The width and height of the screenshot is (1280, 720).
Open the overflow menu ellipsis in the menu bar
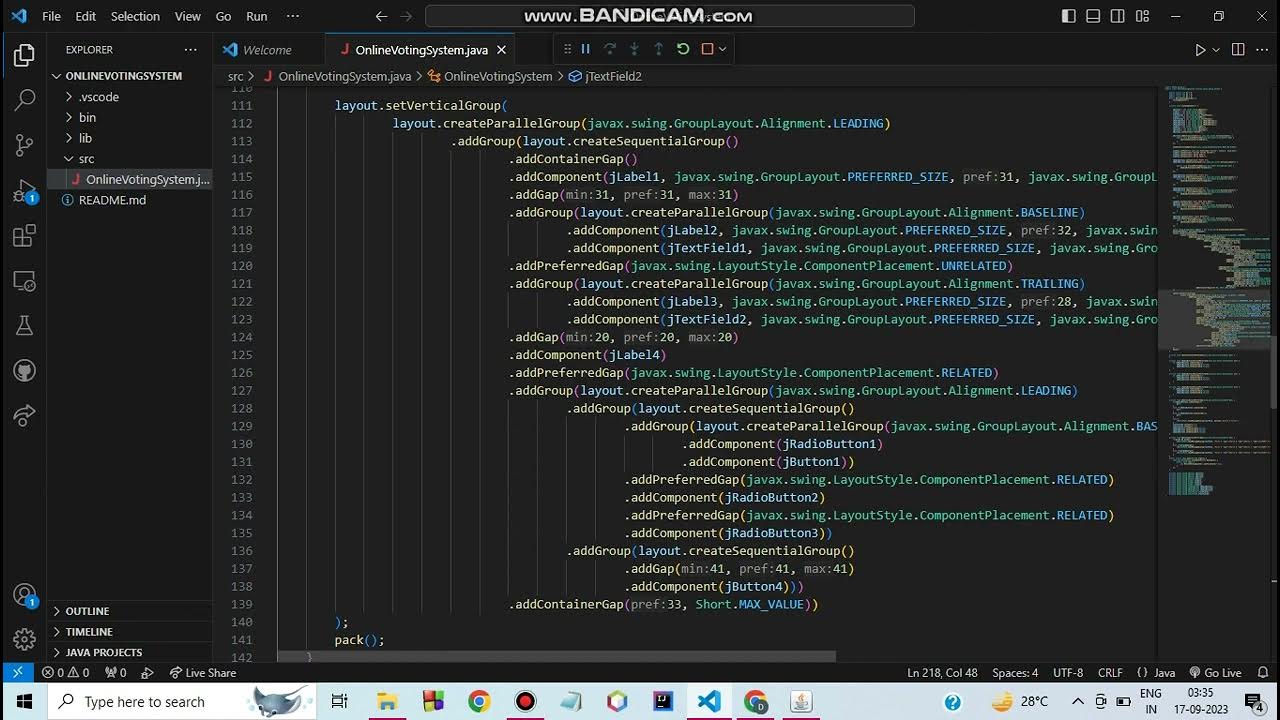pos(293,16)
